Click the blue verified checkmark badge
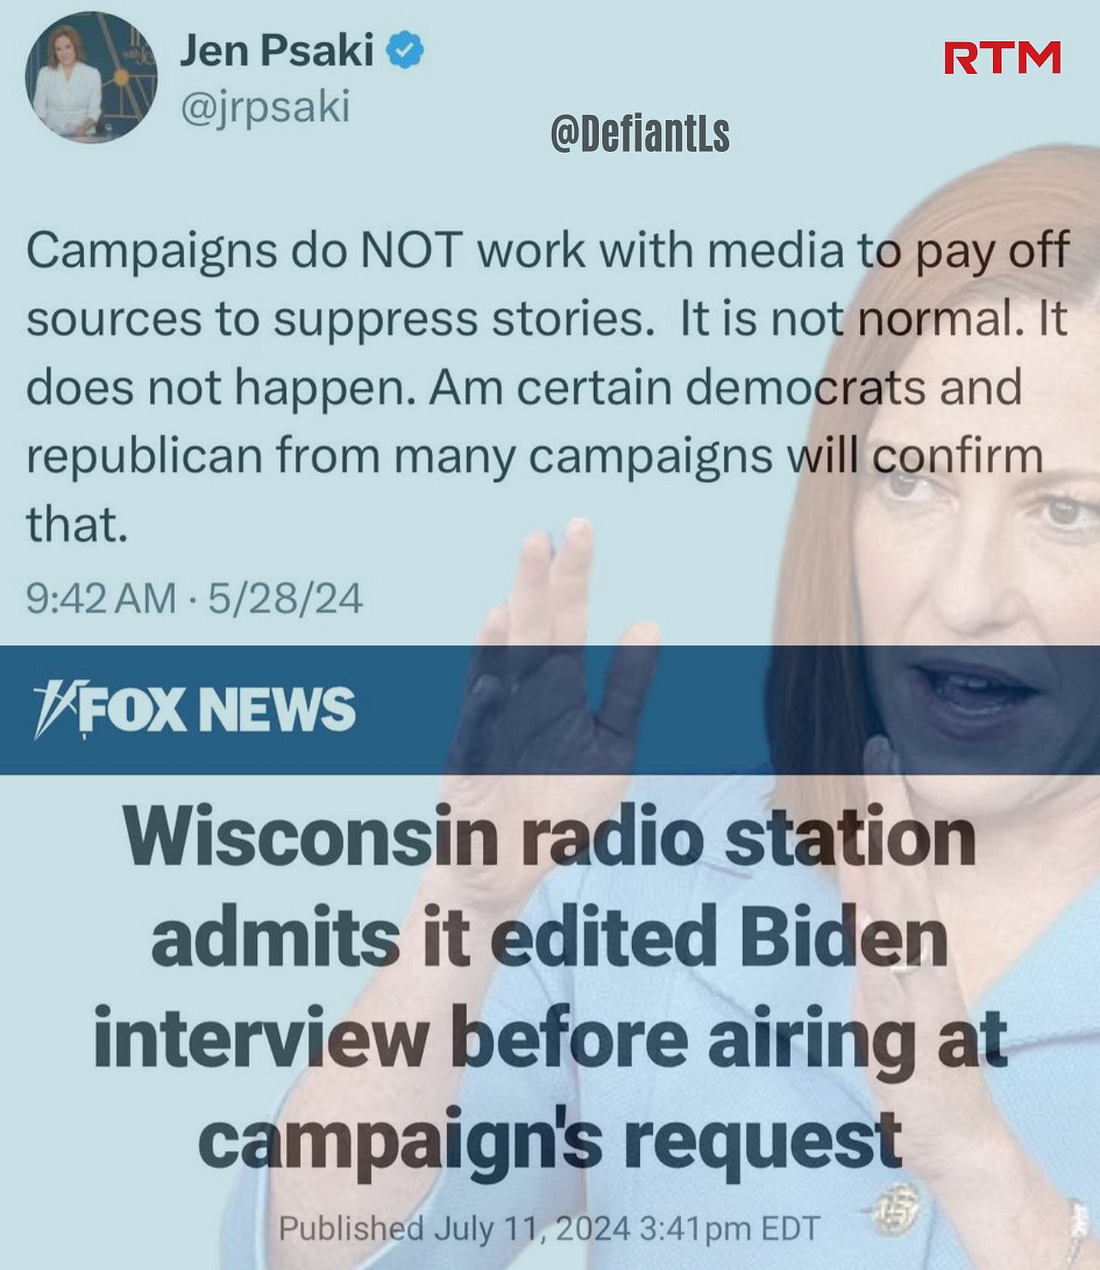The image size is (1100, 1270). [x=405, y=50]
